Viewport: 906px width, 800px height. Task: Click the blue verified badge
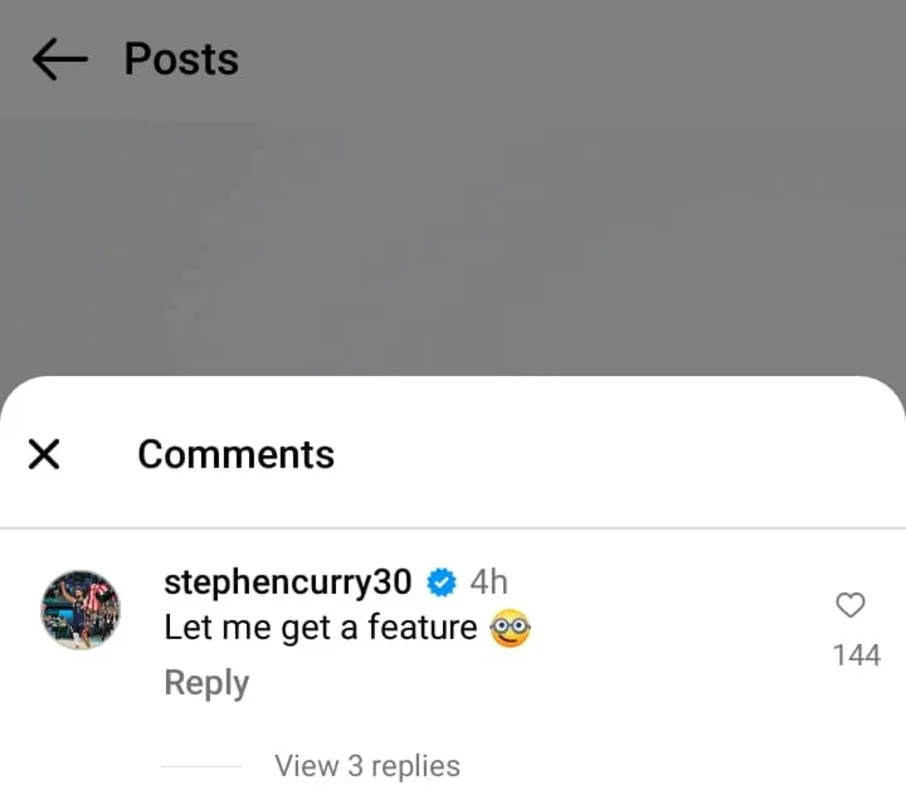[441, 581]
